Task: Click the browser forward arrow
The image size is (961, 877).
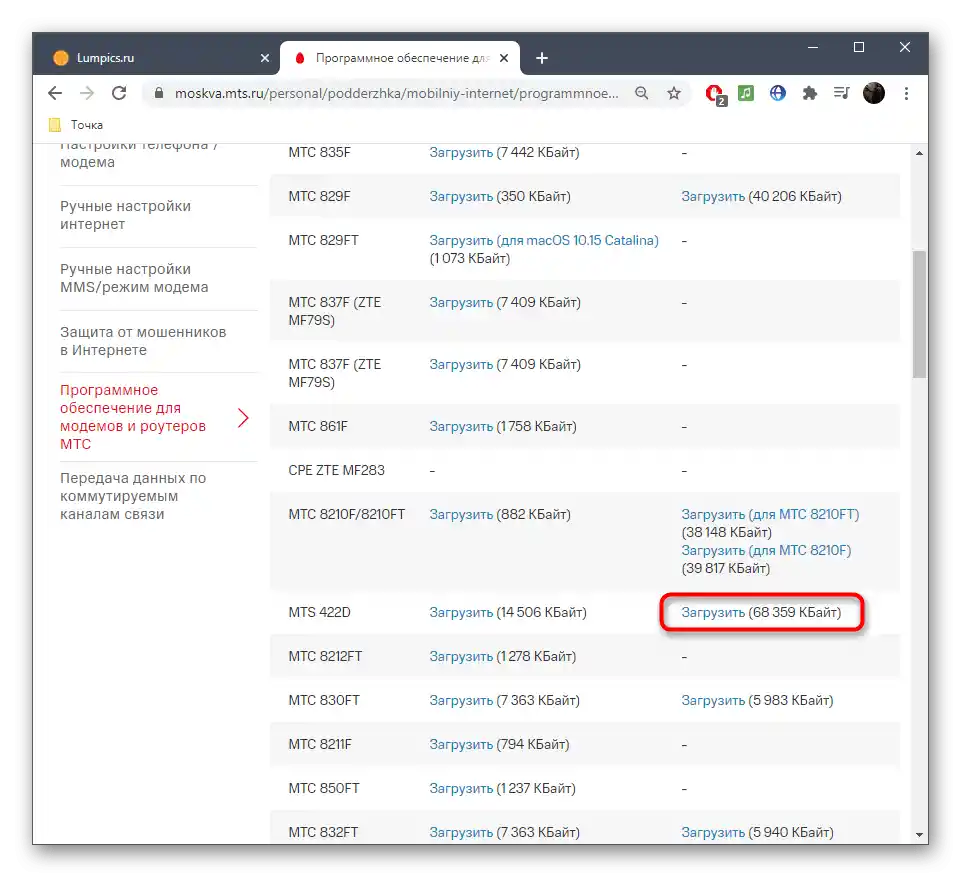Action: (87, 93)
